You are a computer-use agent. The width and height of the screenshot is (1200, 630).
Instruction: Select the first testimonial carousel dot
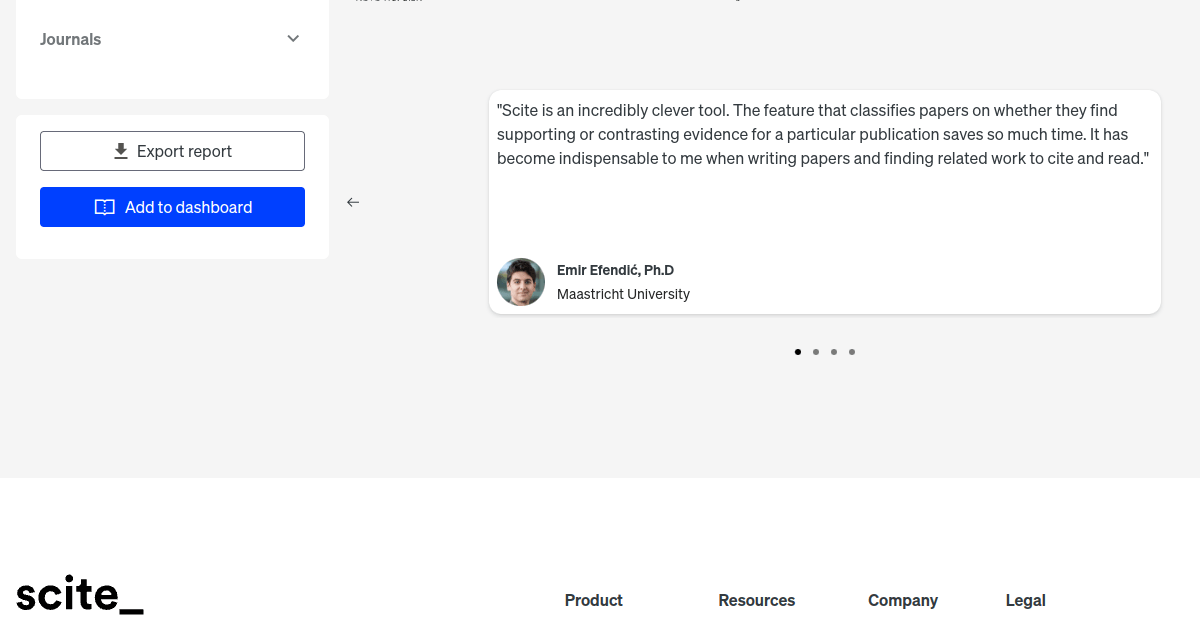(x=798, y=352)
